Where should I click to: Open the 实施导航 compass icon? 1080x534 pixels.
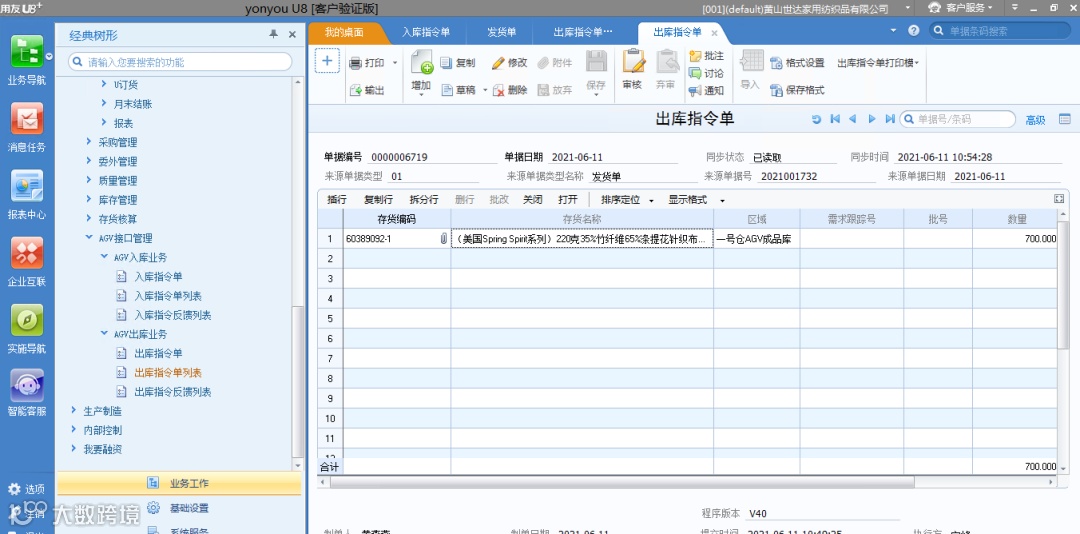pyautogui.click(x=27, y=320)
